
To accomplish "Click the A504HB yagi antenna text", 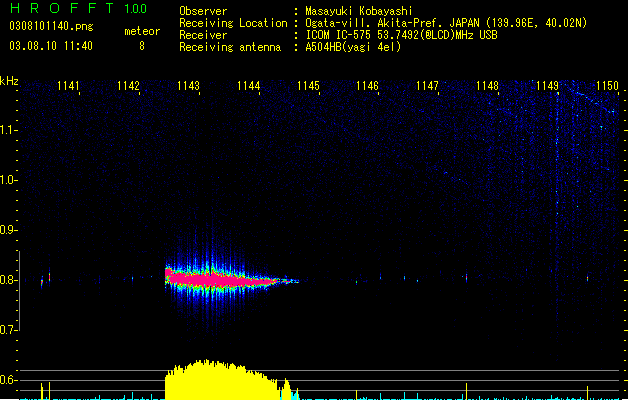I will point(353,47).
